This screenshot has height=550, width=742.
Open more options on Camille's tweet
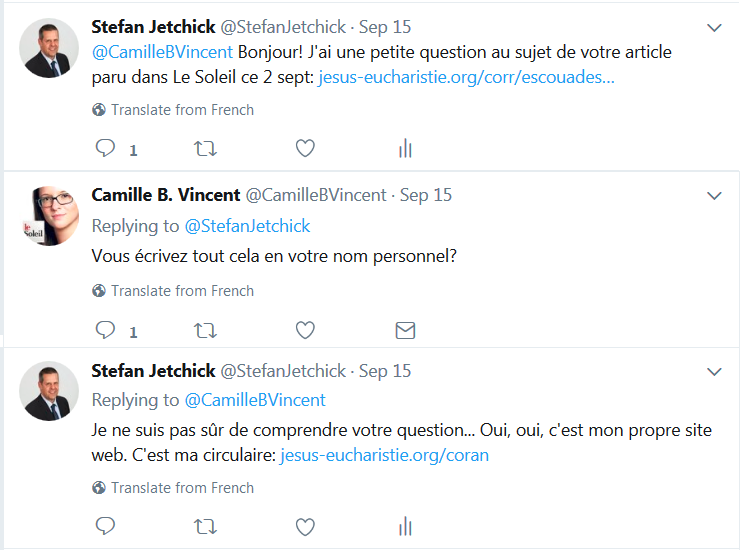point(714,195)
